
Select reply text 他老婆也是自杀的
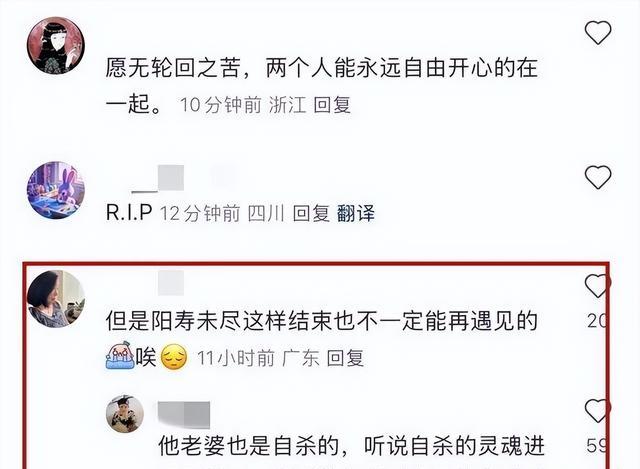point(249,446)
